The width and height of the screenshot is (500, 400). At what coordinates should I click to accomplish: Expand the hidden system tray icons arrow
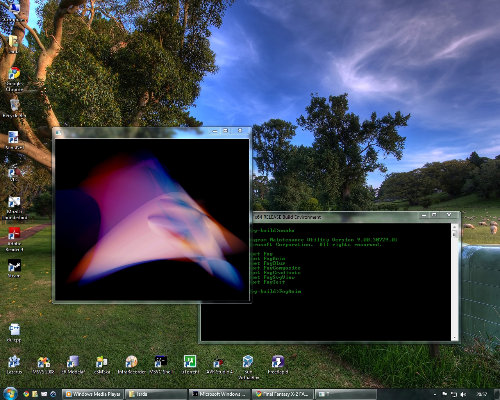(435, 394)
